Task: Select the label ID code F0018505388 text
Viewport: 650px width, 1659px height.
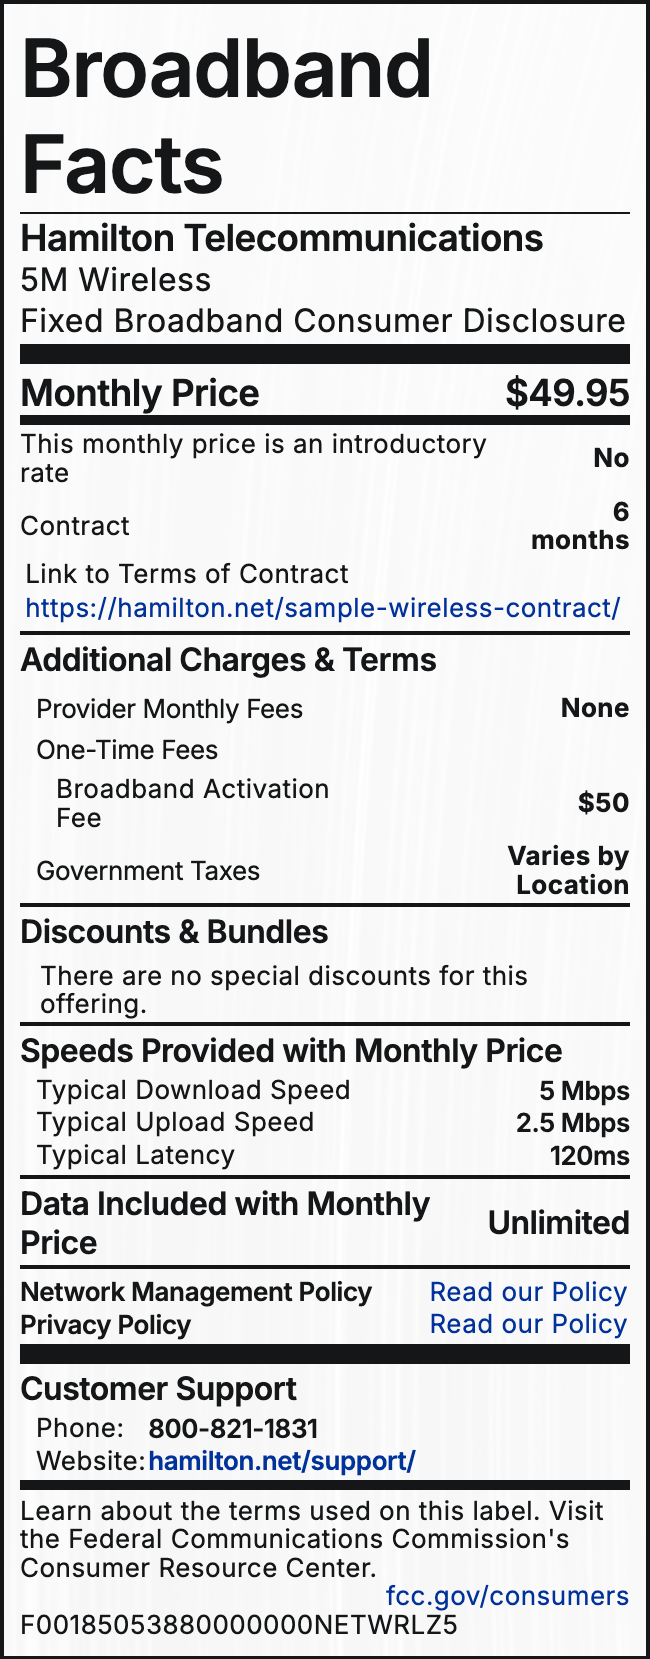Action: coord(238,1624)
